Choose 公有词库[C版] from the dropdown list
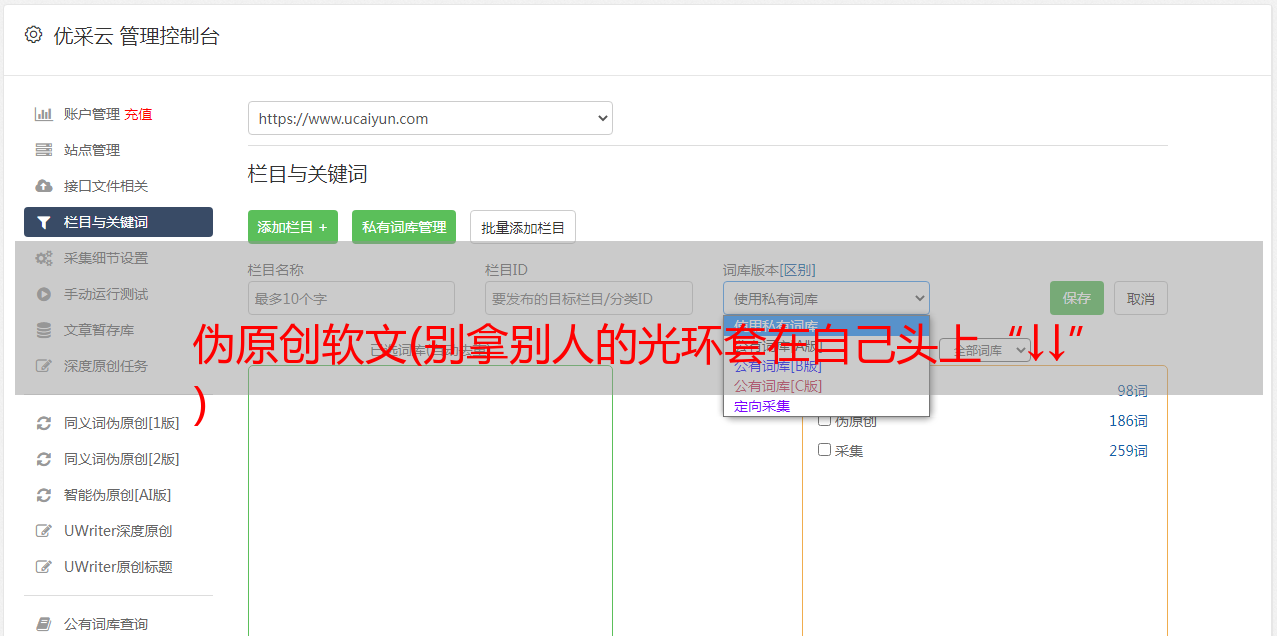The height and width of the screenshot is (636, 1277). 778,386
